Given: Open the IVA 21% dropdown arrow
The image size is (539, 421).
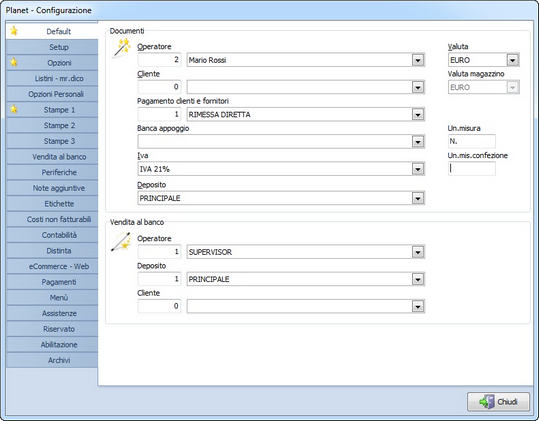Looking at the screenshot, I should coord(418,169).
